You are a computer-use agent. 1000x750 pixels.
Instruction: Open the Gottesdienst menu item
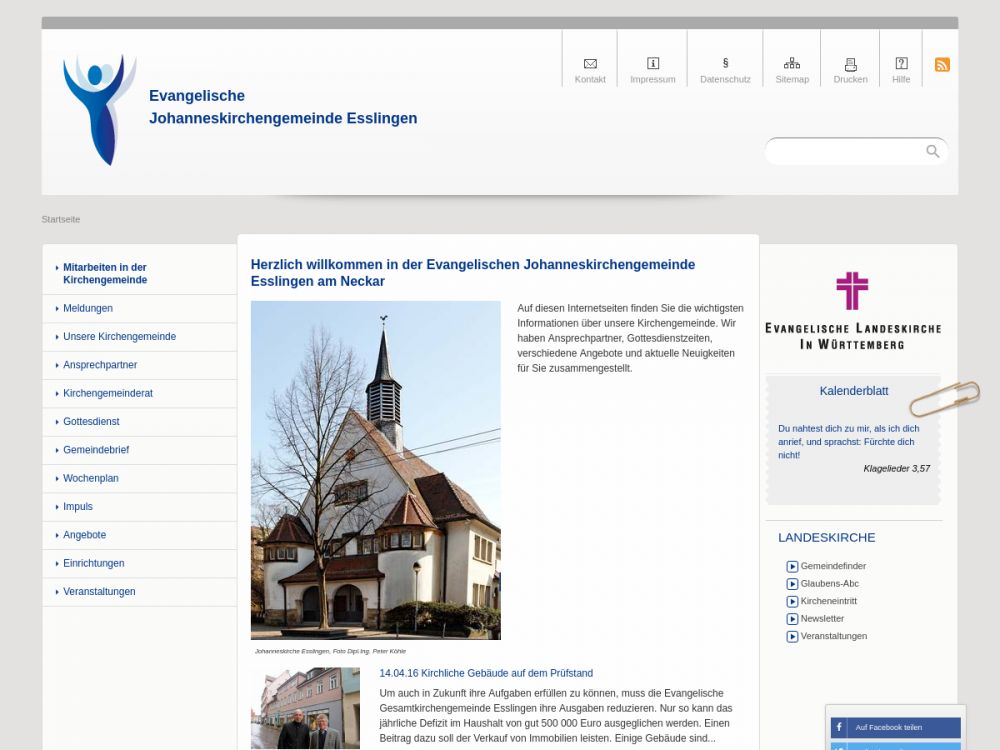(x=91, y=422)
